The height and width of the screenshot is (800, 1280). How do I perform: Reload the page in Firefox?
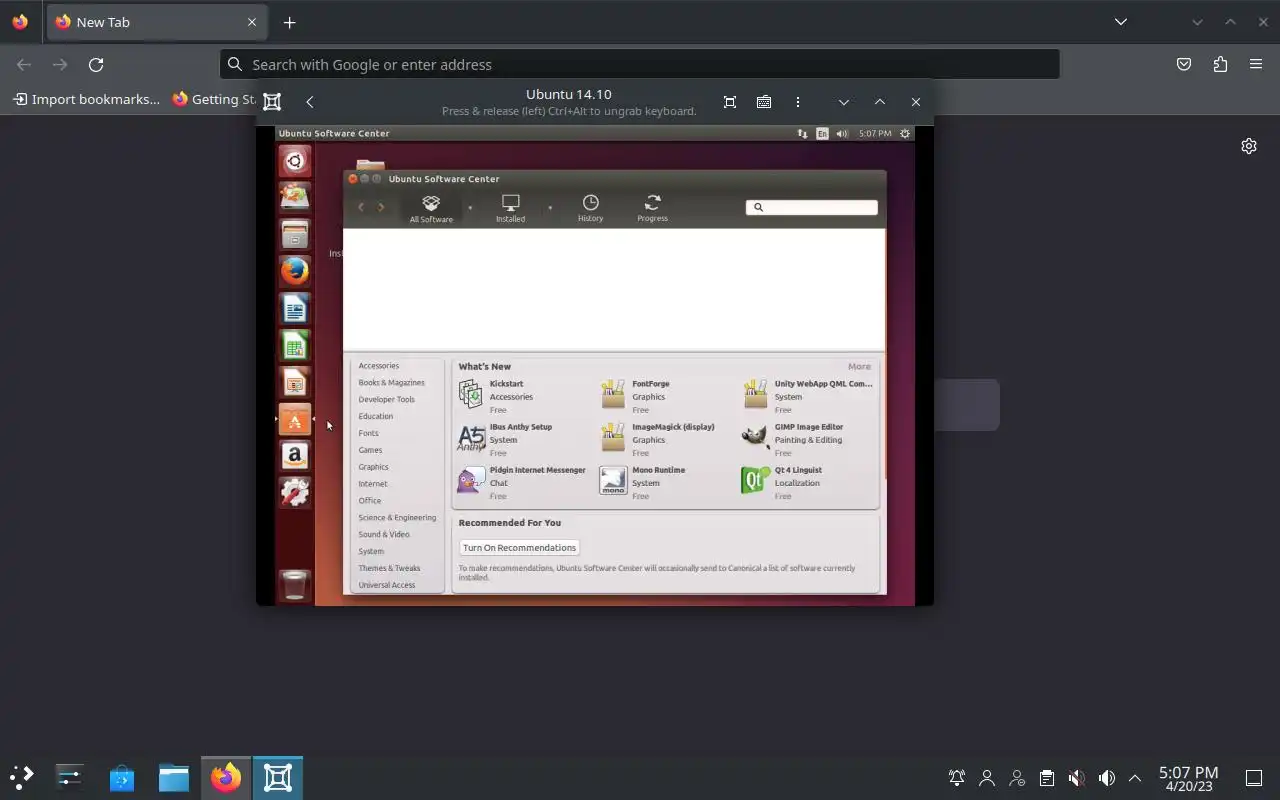click(96, 64)
